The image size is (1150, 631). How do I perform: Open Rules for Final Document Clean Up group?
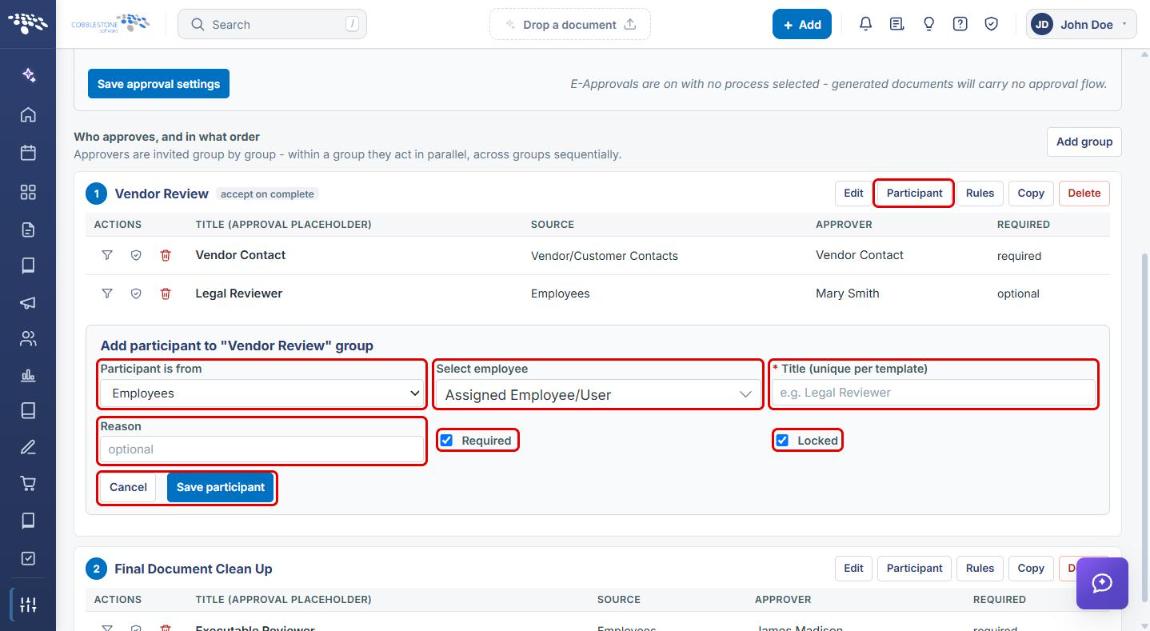(x=979, y=568)
